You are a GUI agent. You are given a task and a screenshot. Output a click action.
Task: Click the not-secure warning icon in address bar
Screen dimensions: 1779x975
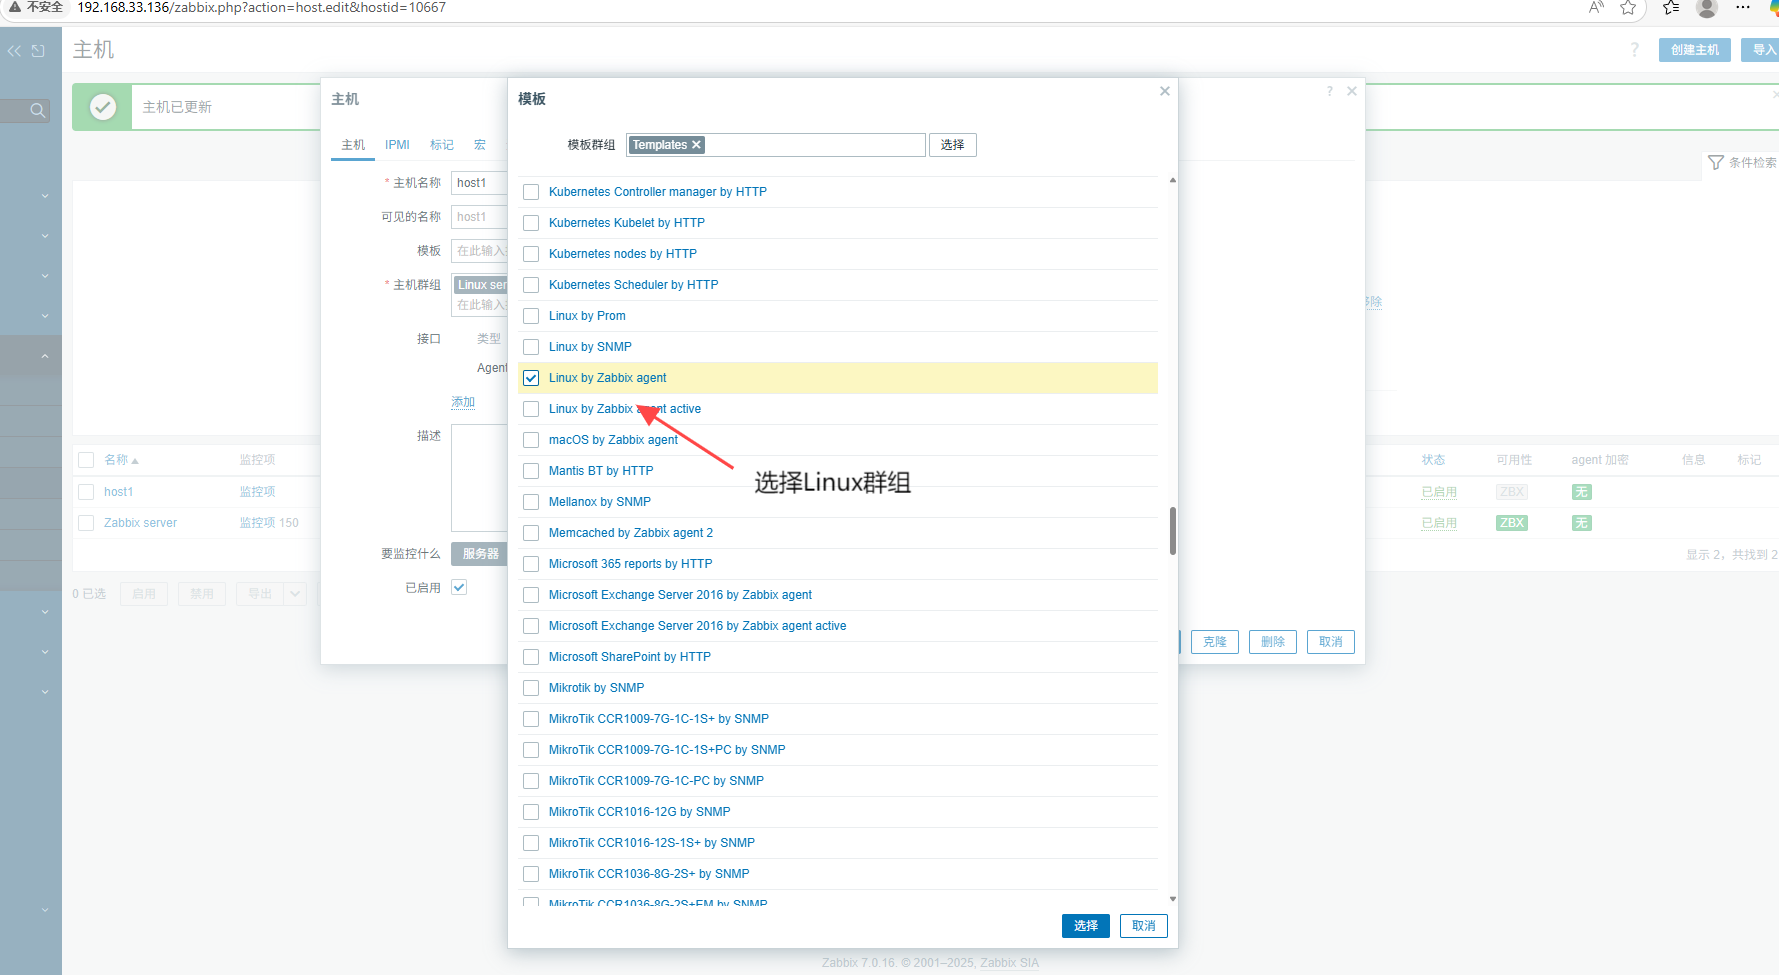[x=15, y=7]
